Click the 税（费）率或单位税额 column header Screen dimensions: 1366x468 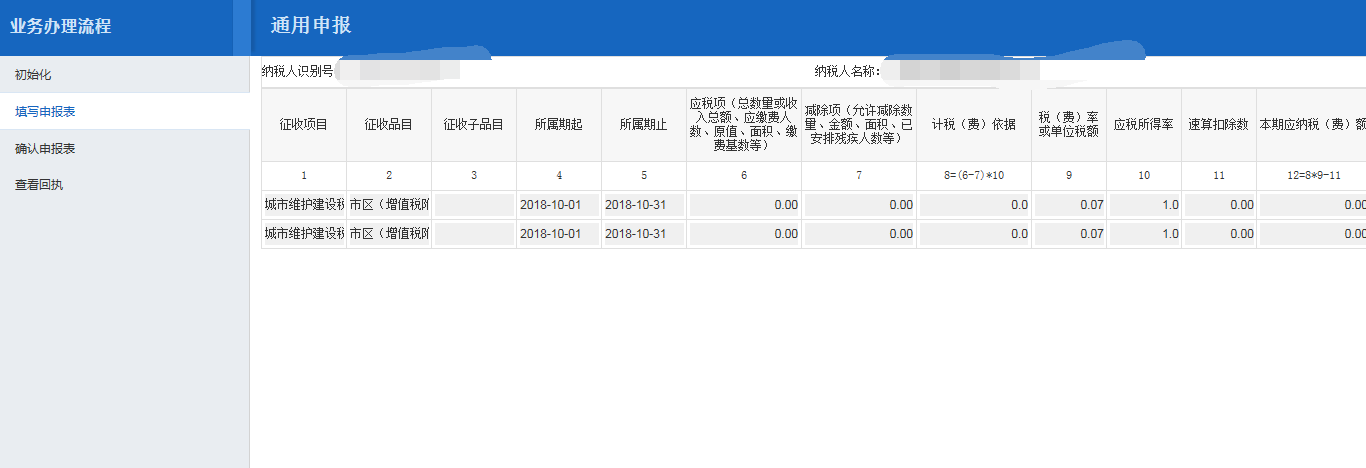point(1069,125)
